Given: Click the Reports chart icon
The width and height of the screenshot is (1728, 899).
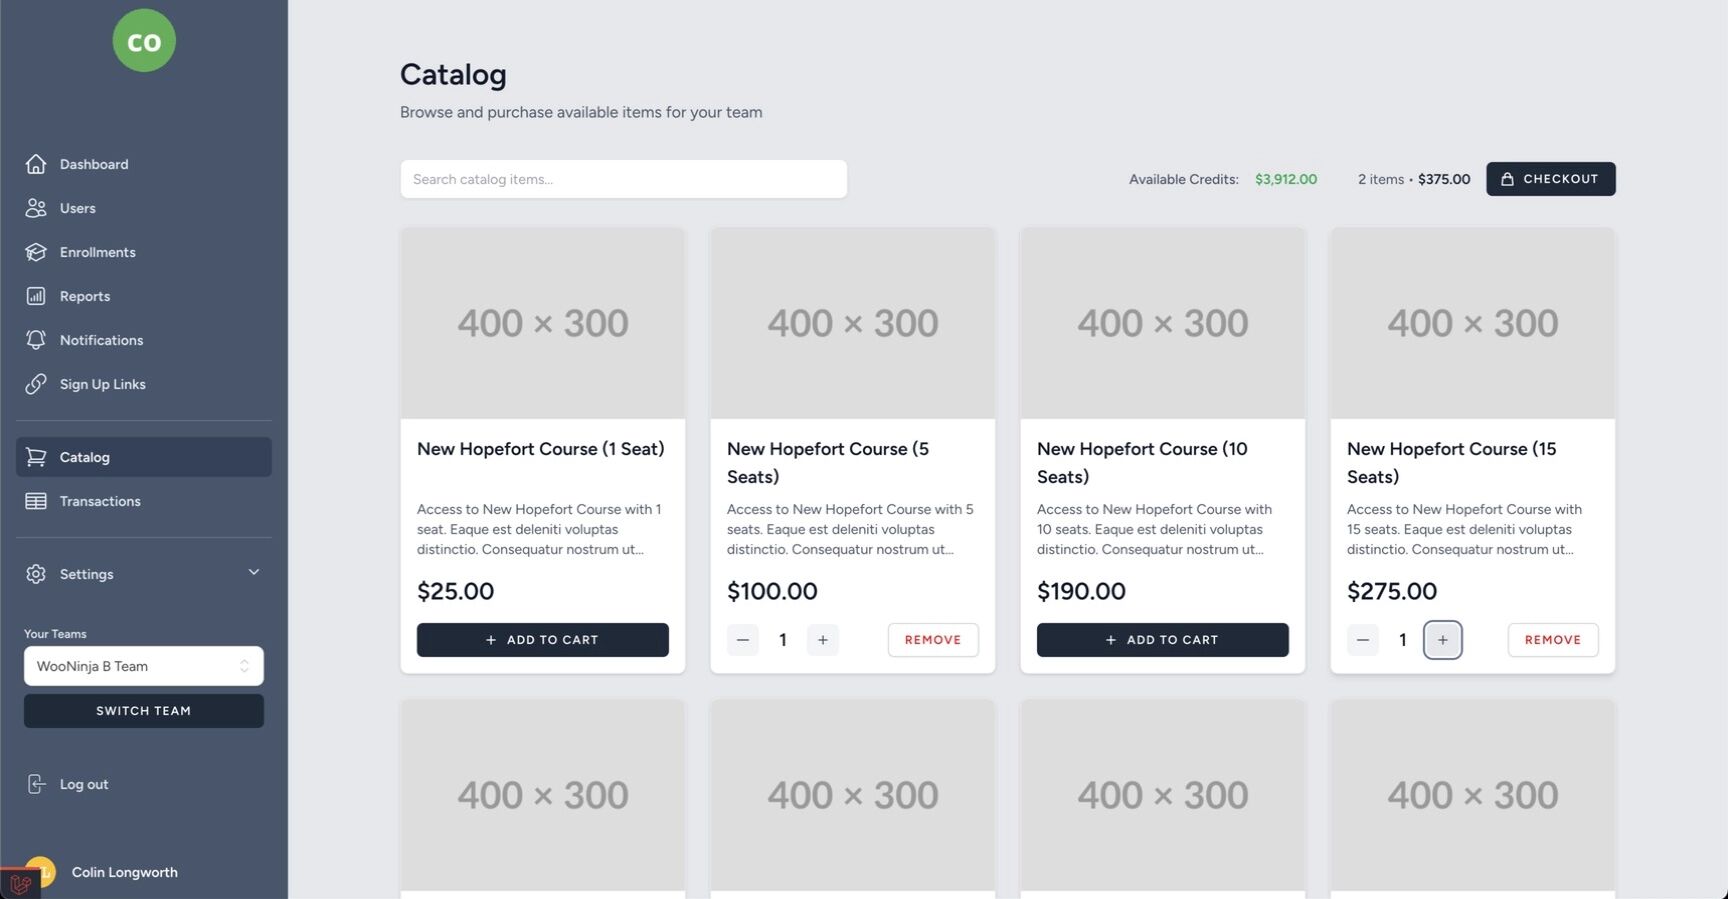Looking at the screenshot, I should (36, 296).
